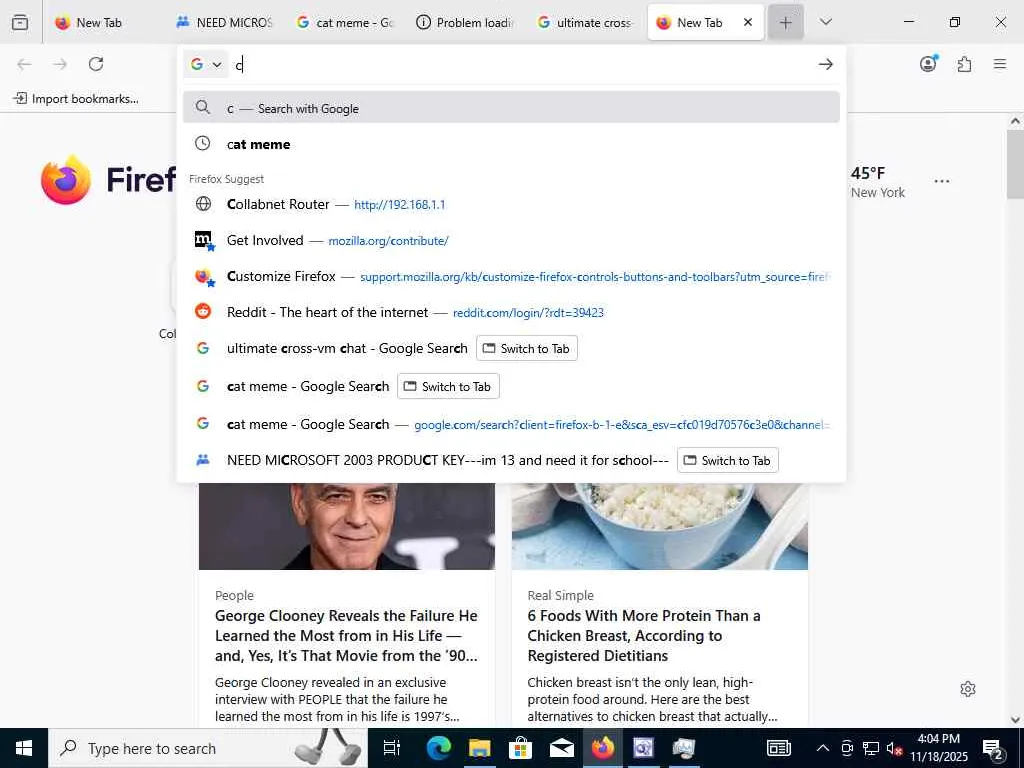This screenshot has height=768, width=1024.
Task: Expand the list all tabs chevron
Action: pyautogui.click(x=825, y=22)
